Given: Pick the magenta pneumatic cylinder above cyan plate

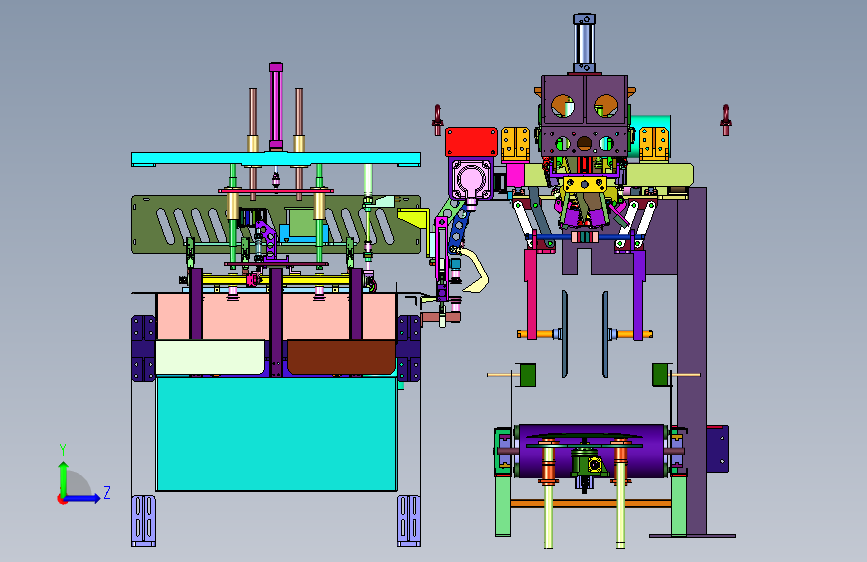Looking at the screenshot, I should 276,106.
